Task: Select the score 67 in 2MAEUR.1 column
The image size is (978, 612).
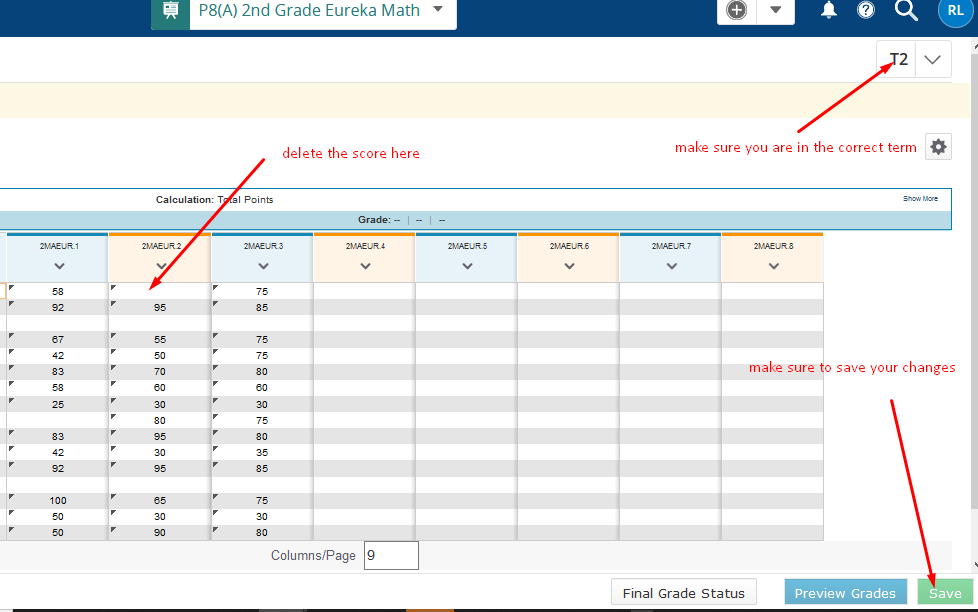Action: [x=57, y=339]
